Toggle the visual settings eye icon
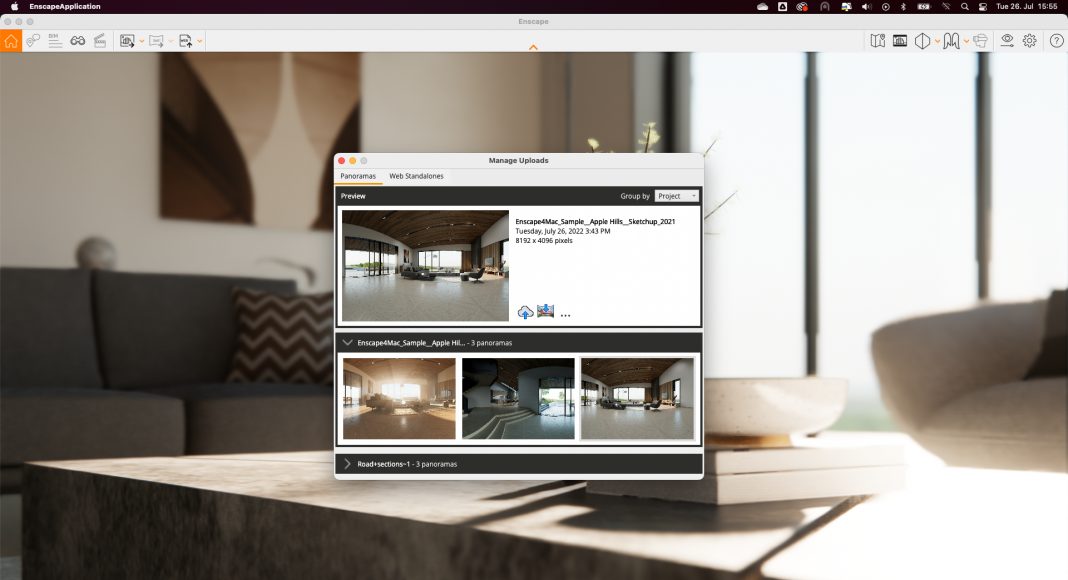 pos(1007,41)
